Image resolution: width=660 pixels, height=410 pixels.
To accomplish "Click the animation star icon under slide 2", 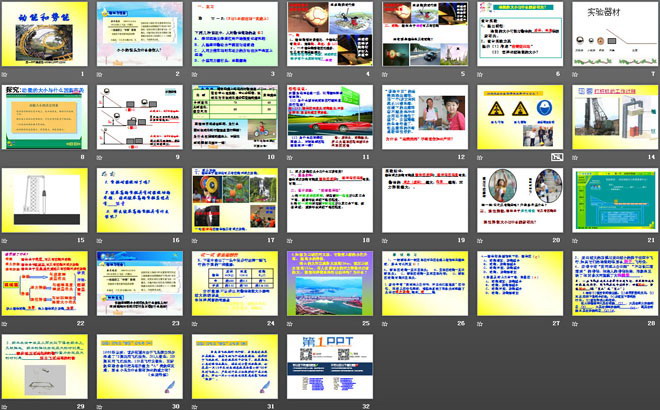I will 100,75.
